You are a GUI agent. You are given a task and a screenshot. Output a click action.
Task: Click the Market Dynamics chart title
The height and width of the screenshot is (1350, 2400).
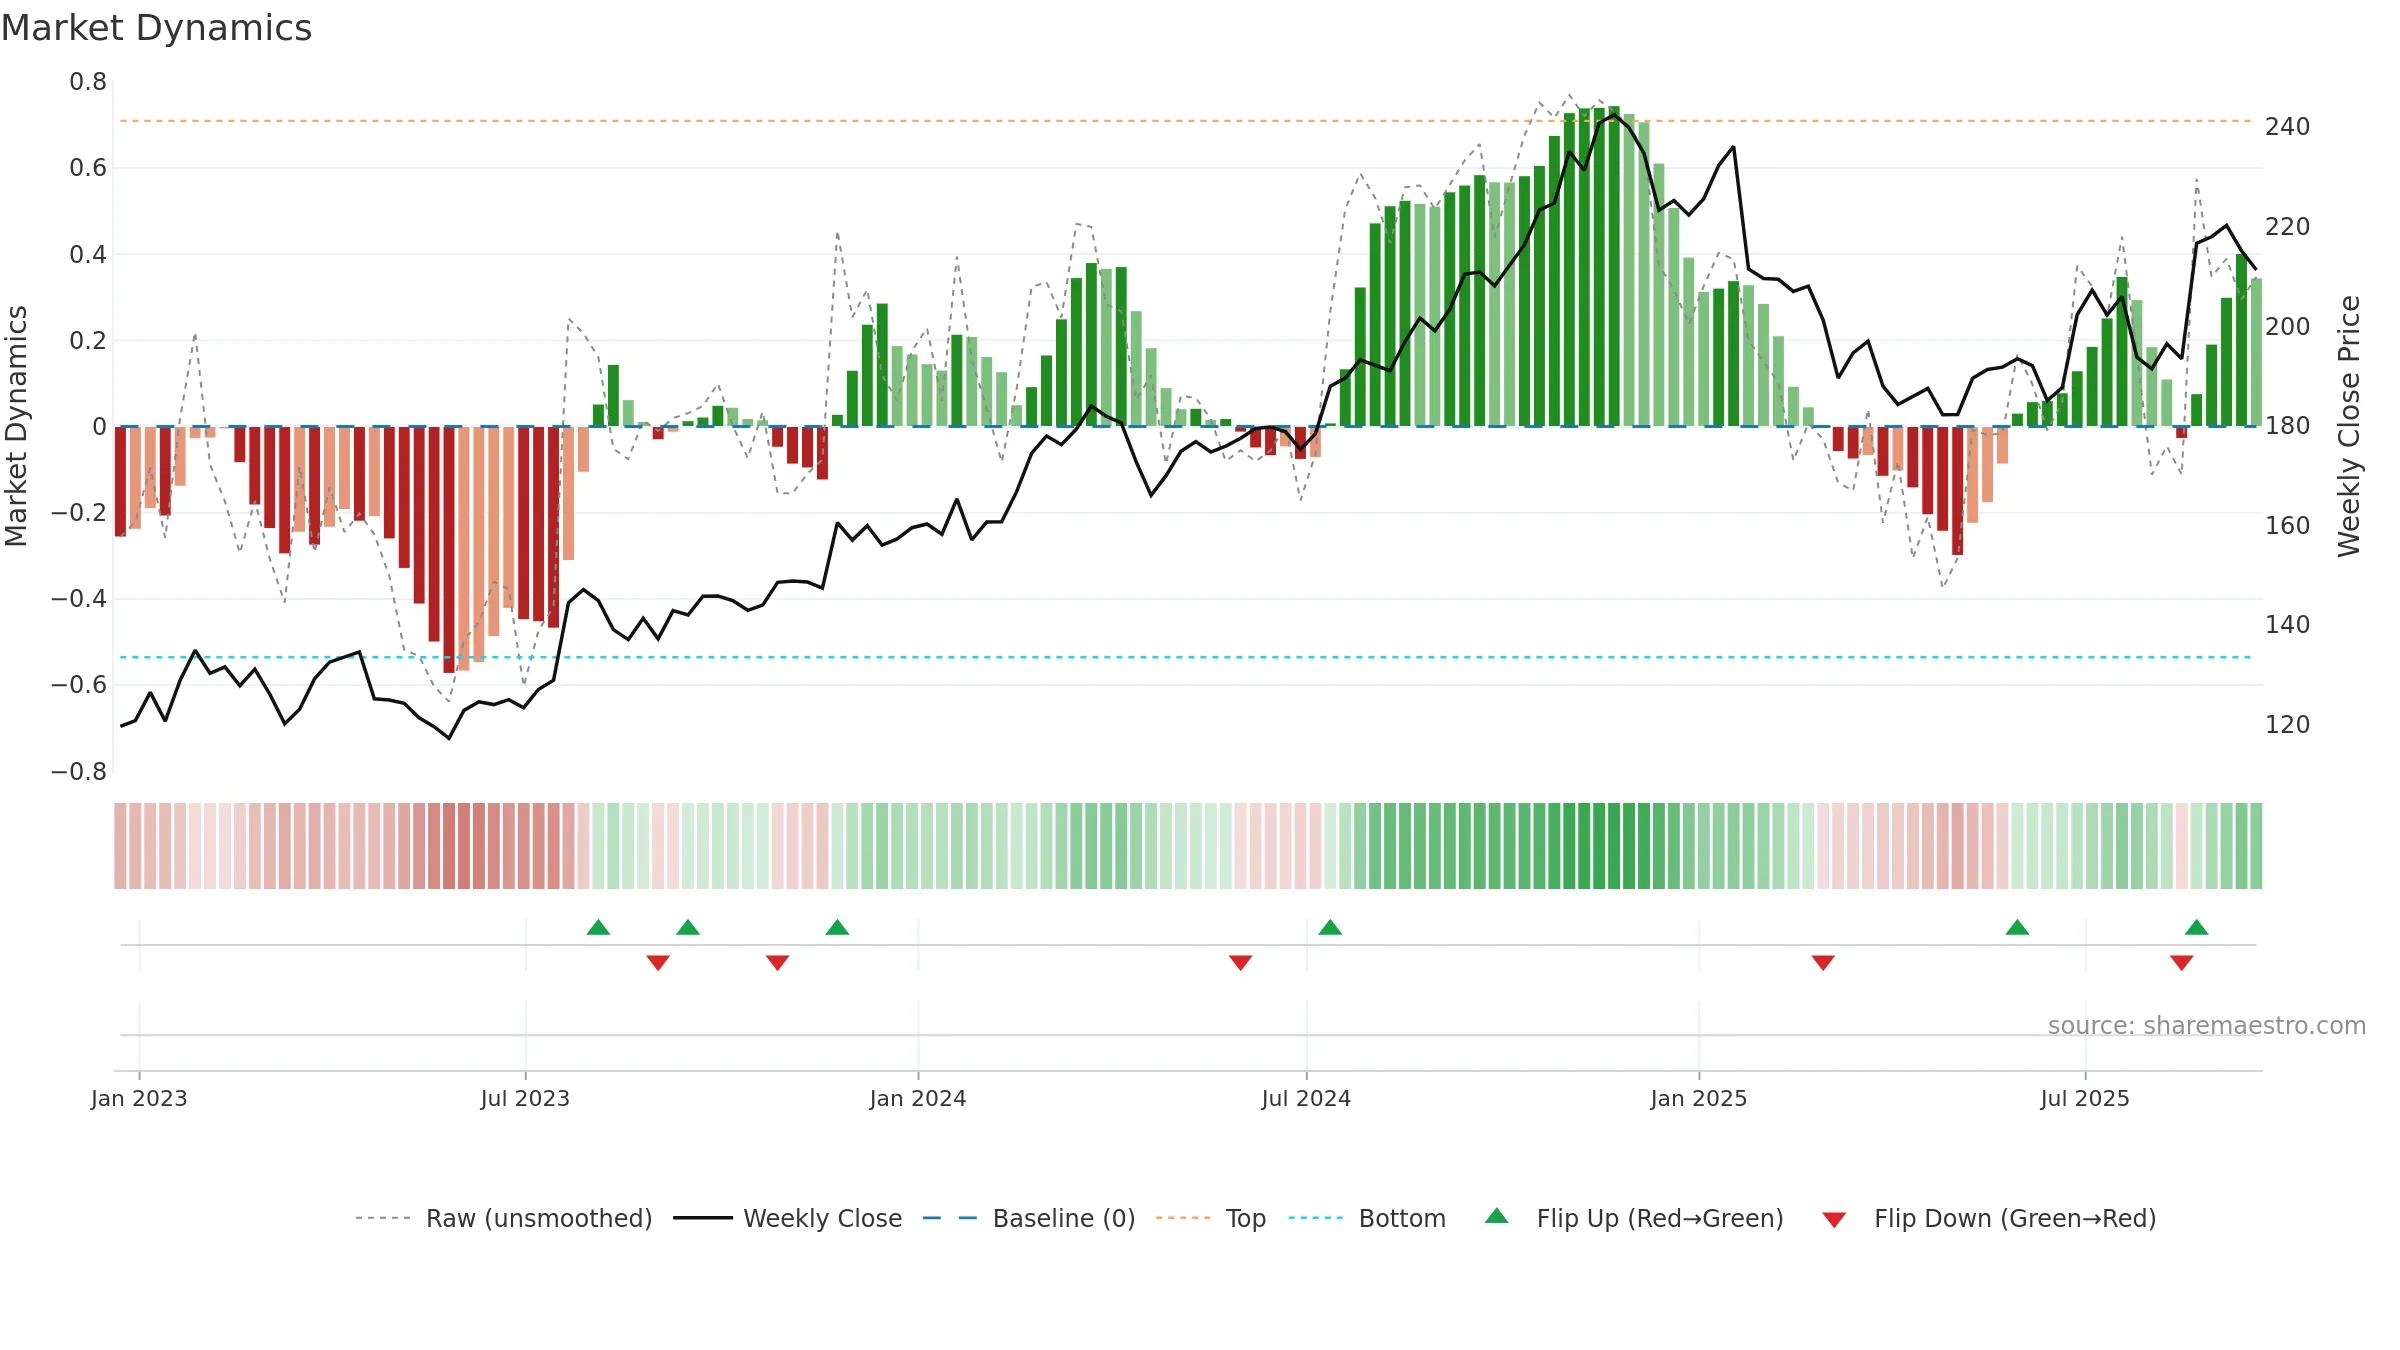(156, 28)
